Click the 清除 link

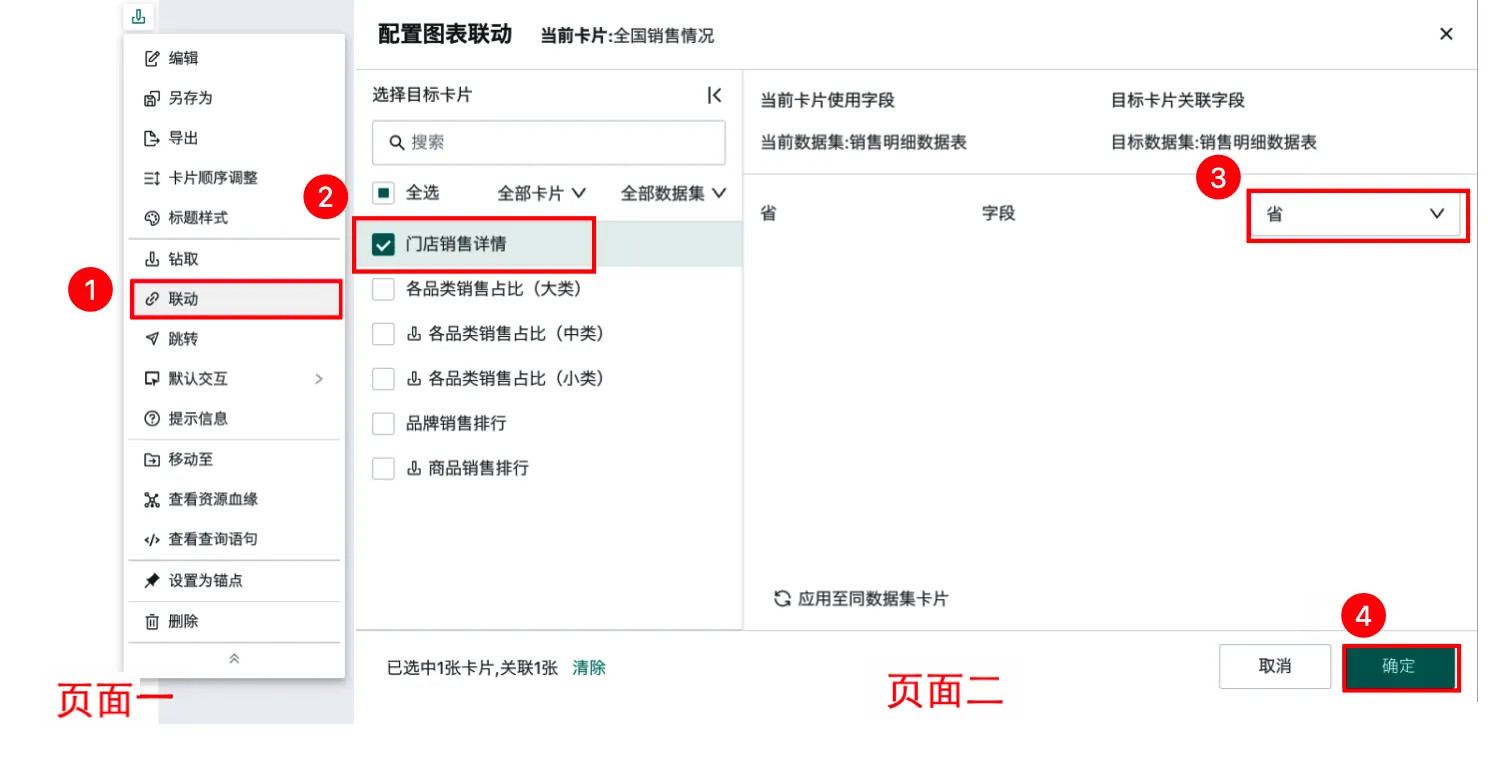[588, 668]
